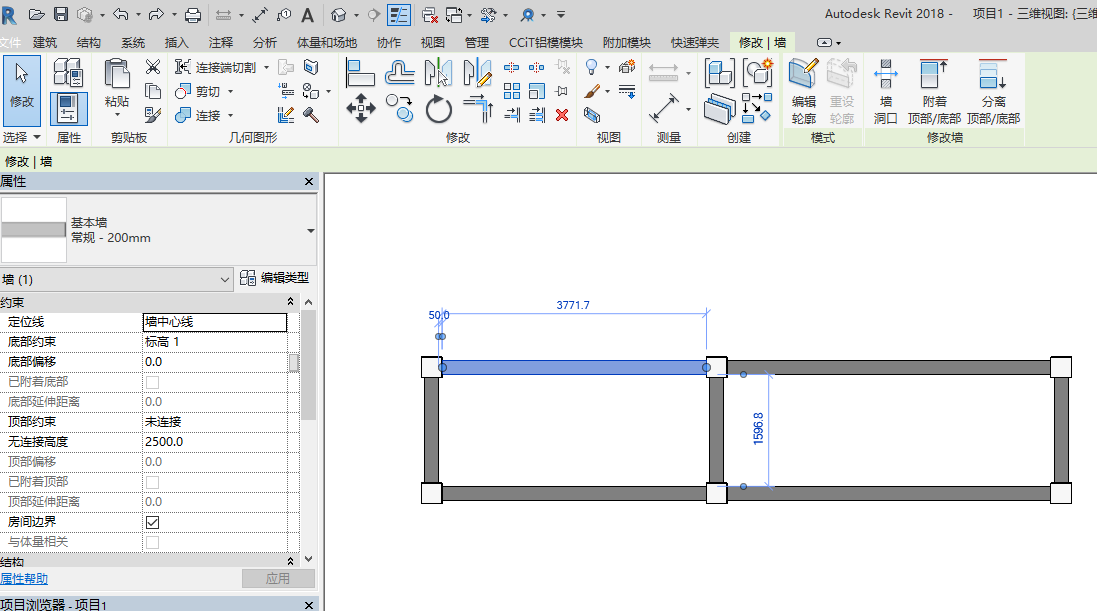Screen dimensions: 1097x611
Task: Open the 连接端切割 dropdown arrow
Action: tap(267, 67)
